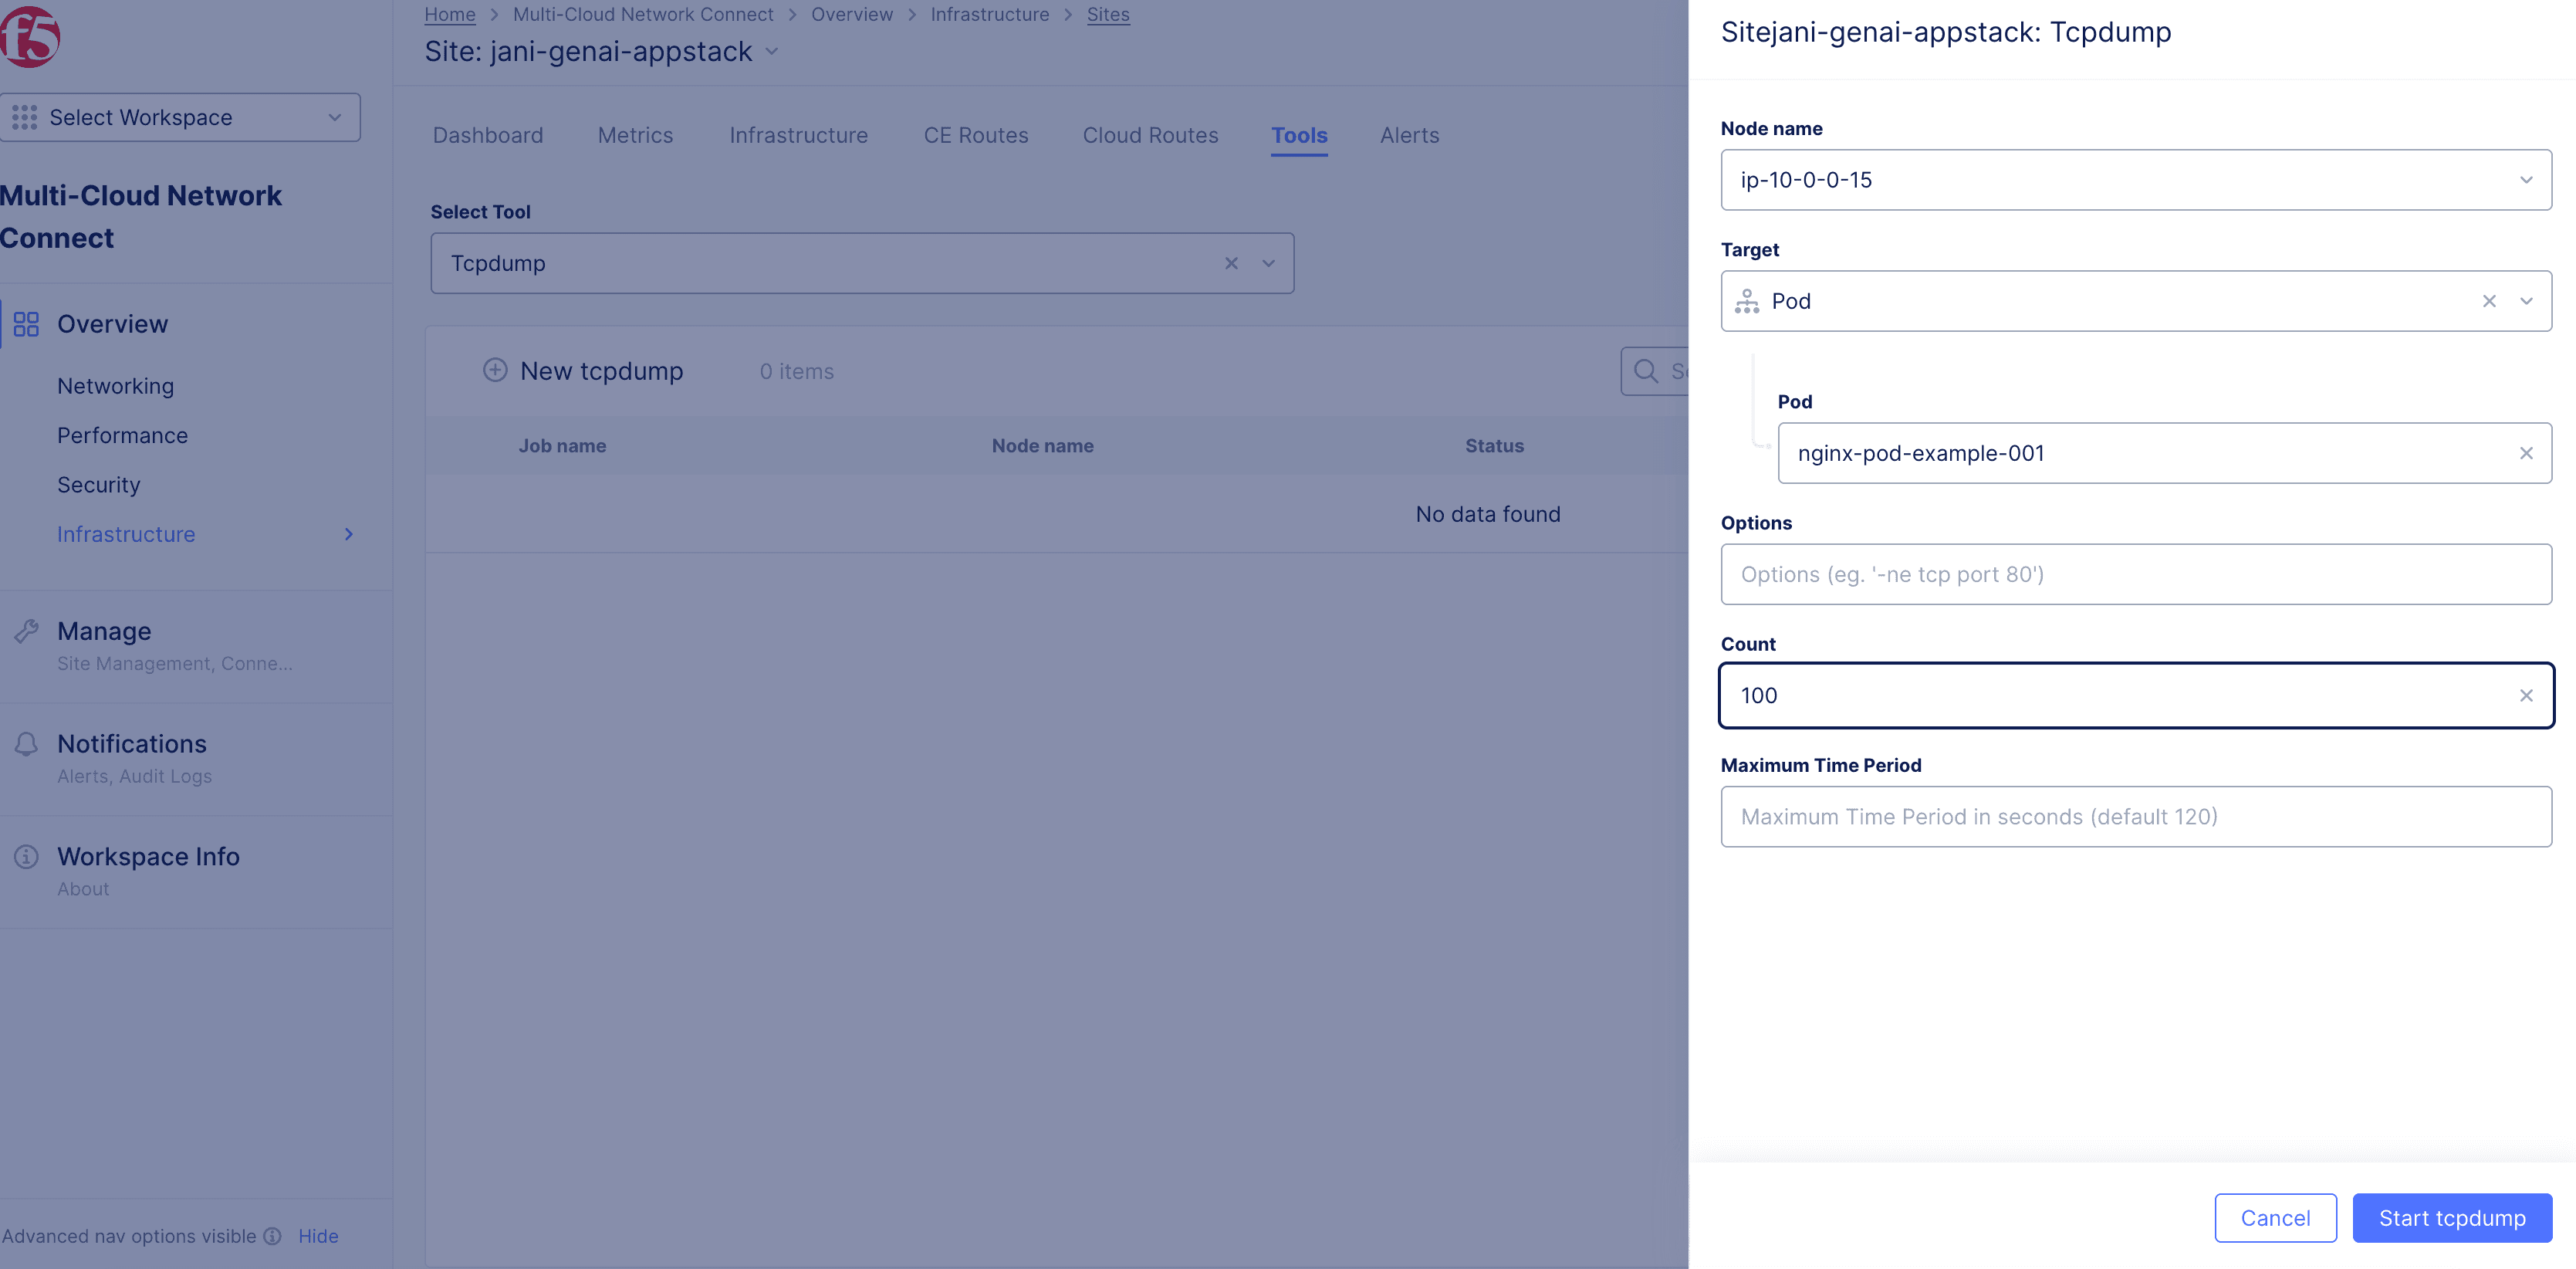Image resolution: width=2576 pixels, height=1269 pixels.
Task: Open the Node name dropdown ip-10-0-0-15
Action: pyautogui.click(x=2136, y=180)
